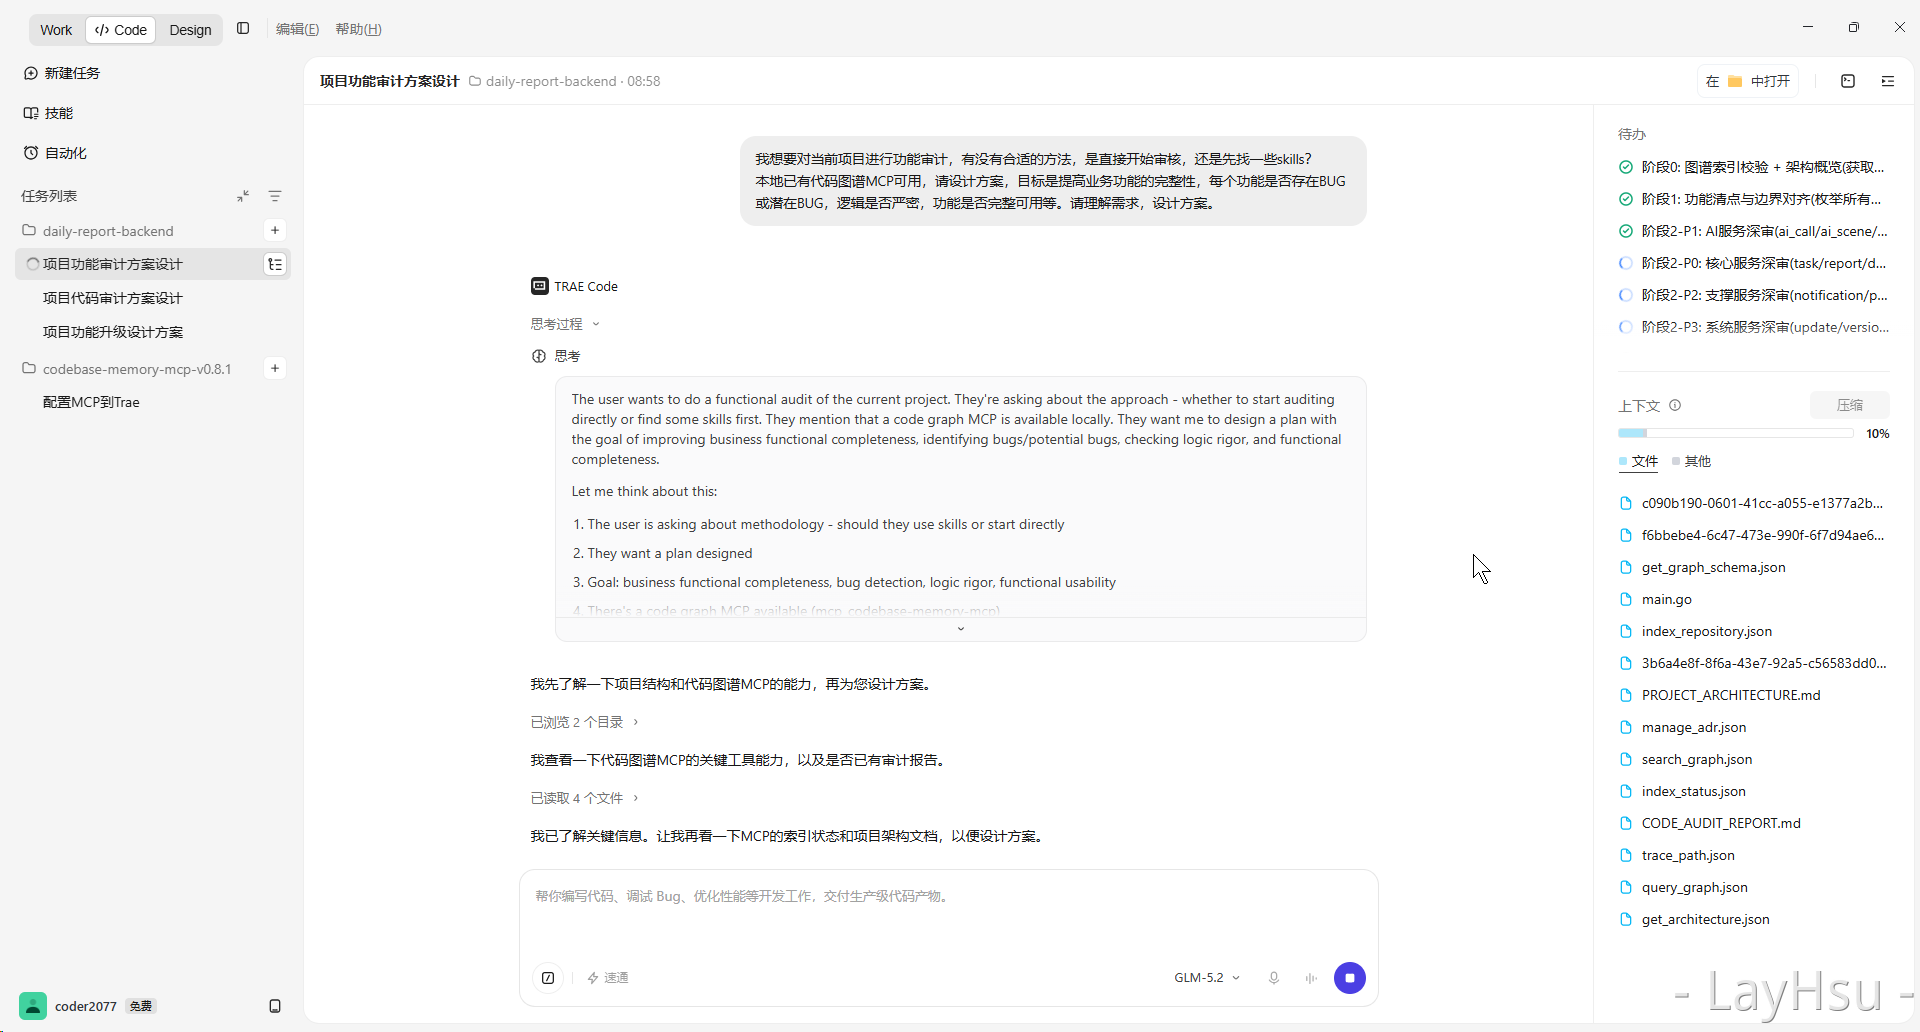Viewport: 1920px width, 1032px height.
Task: Click the coder2077 user avatar
Action: coord(33,1006)
